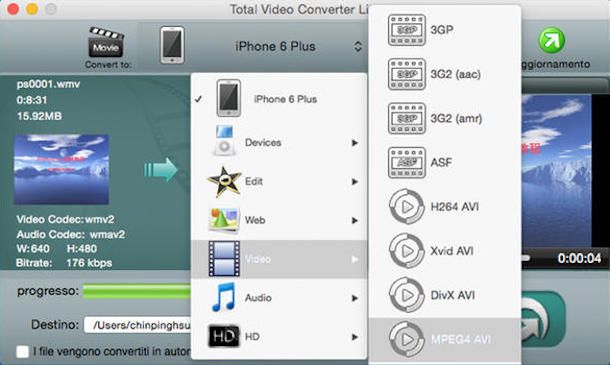
Task: Choose Xvid AVI format
Action: coord(445,251)
